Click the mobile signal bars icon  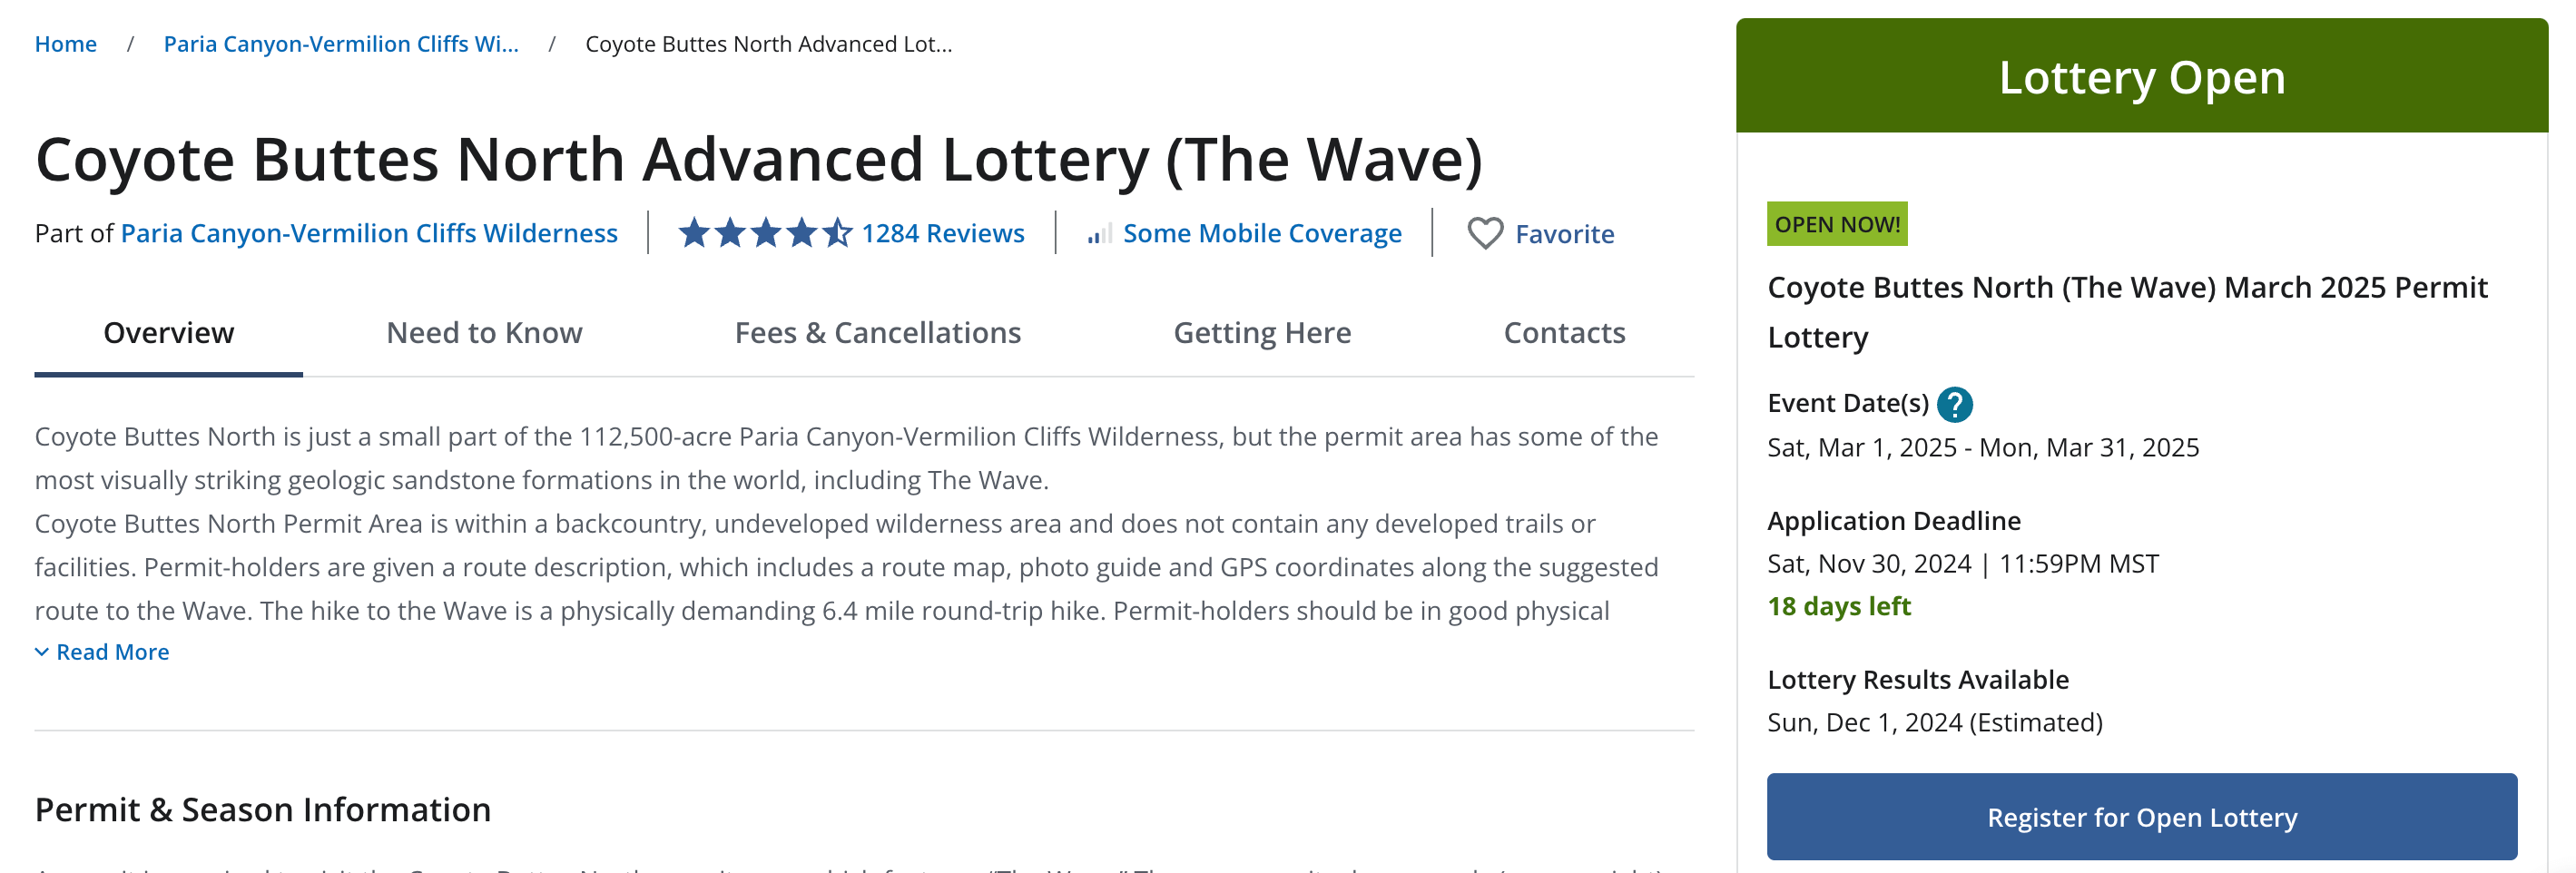1099,234
